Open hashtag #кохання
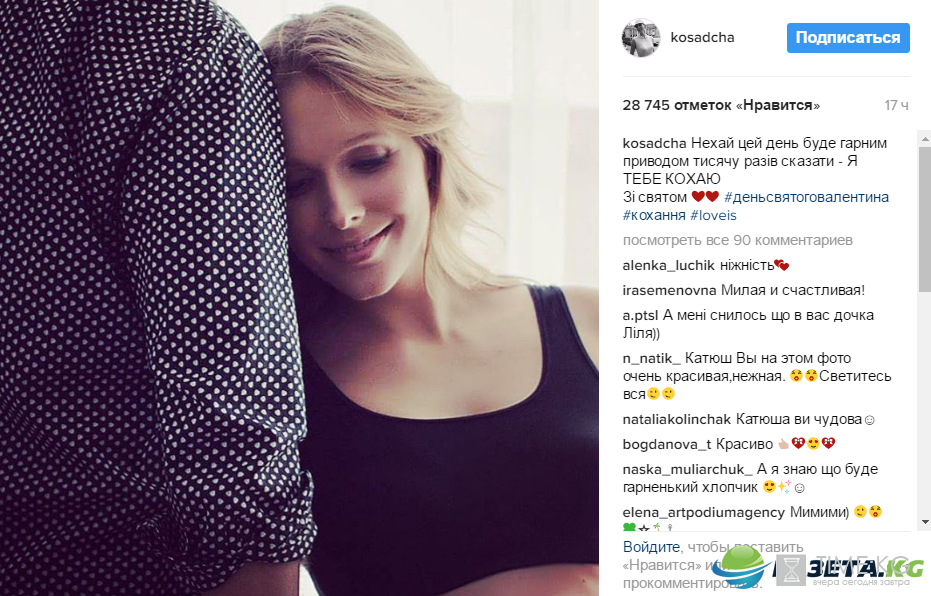Screen dimensions: 931x596 654,215
